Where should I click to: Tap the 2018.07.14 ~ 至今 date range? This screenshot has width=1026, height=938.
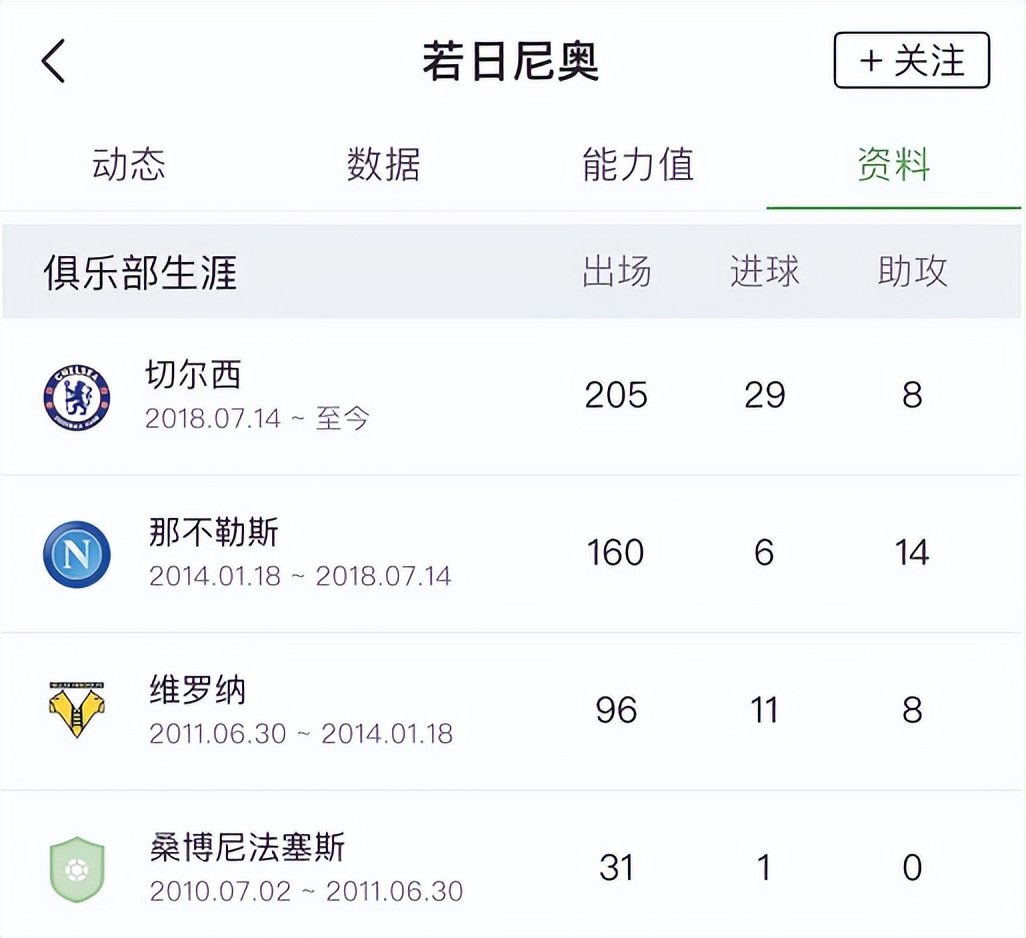[x=256, y=420]
